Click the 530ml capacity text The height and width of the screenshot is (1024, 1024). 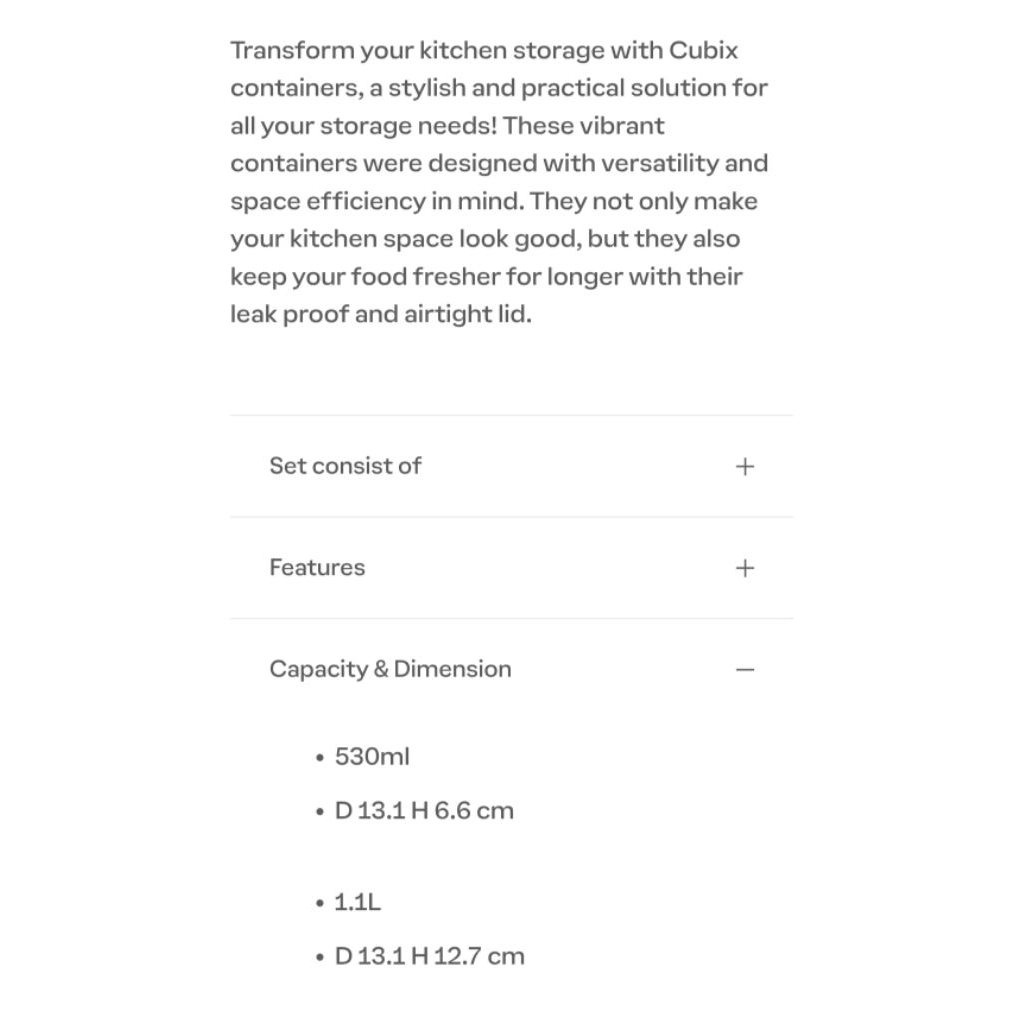[x=372, y=757]
